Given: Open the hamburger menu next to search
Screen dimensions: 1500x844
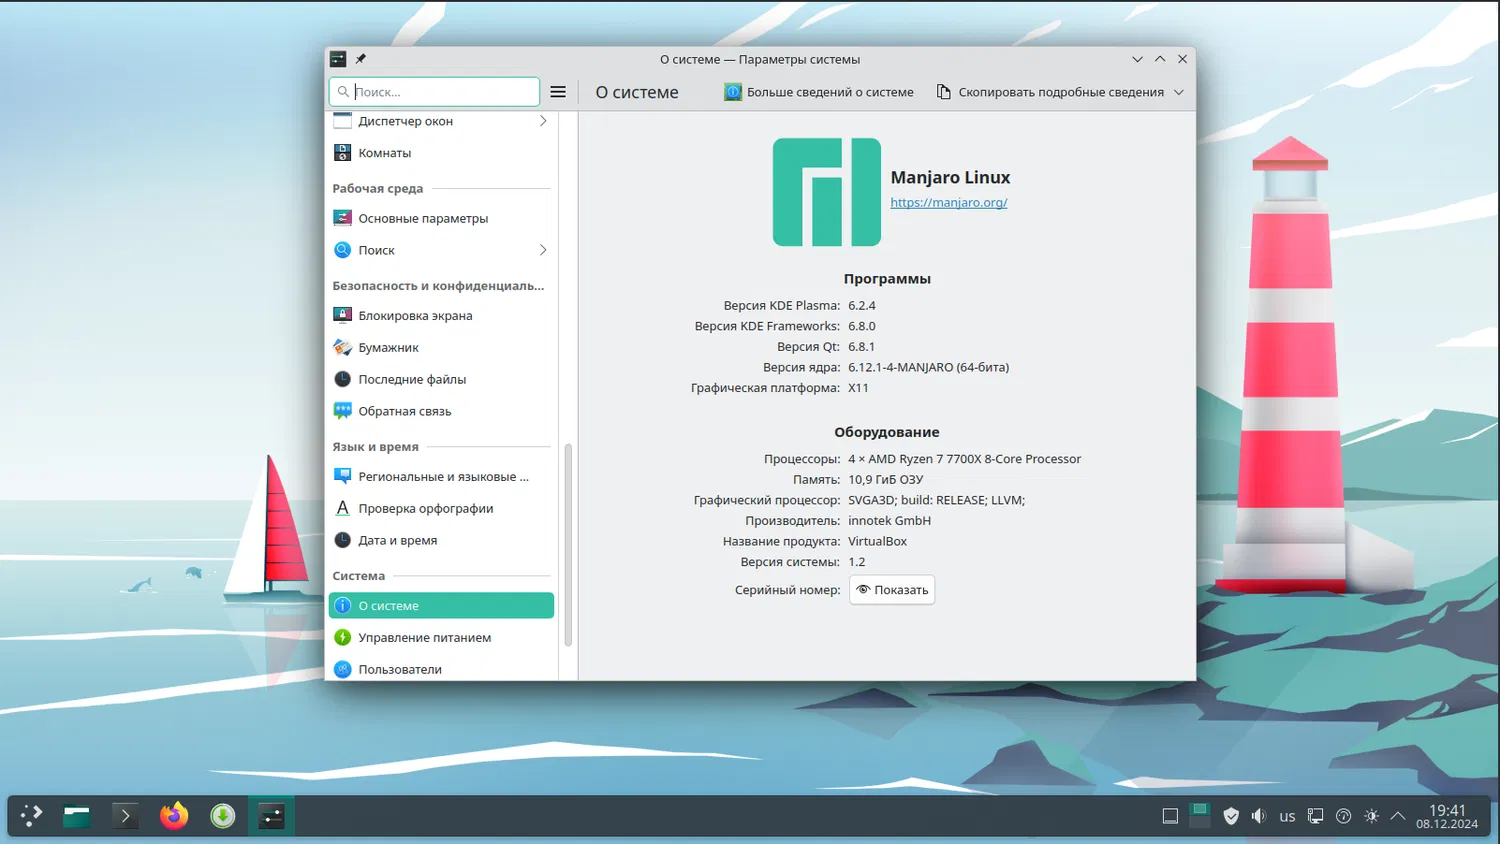Looking at the screenshot, I should click(x=558, y=92).
